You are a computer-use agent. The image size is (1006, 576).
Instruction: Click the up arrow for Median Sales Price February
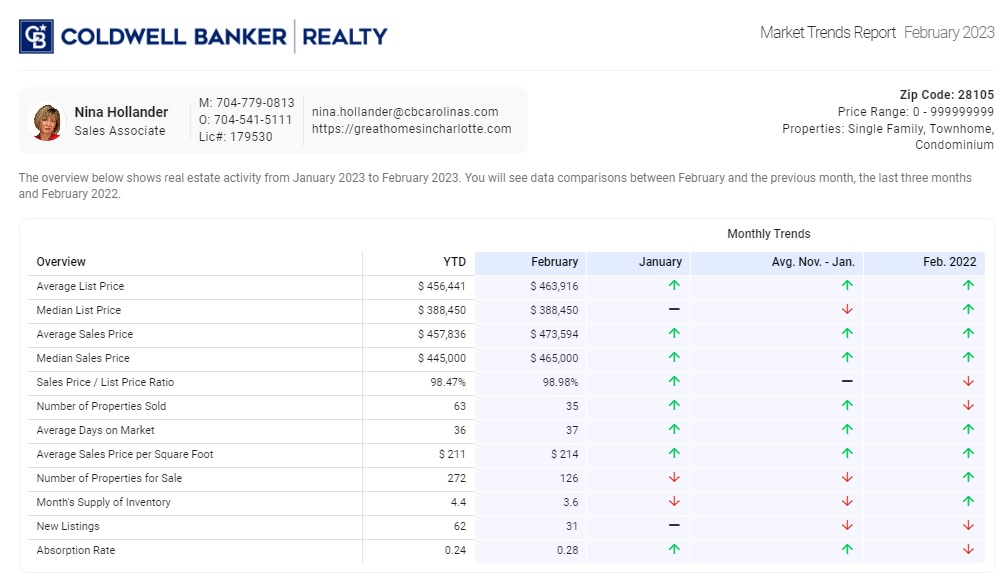click(674, 358)
